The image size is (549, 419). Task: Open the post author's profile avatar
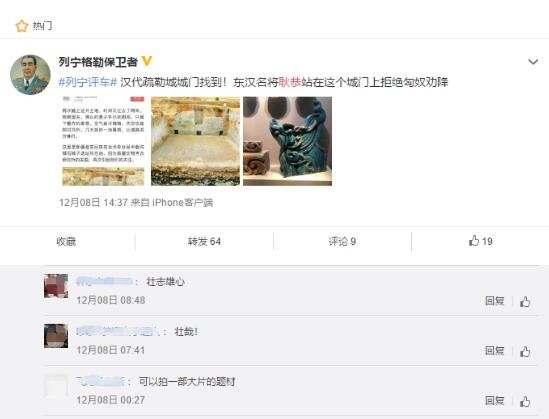[30, 75]
